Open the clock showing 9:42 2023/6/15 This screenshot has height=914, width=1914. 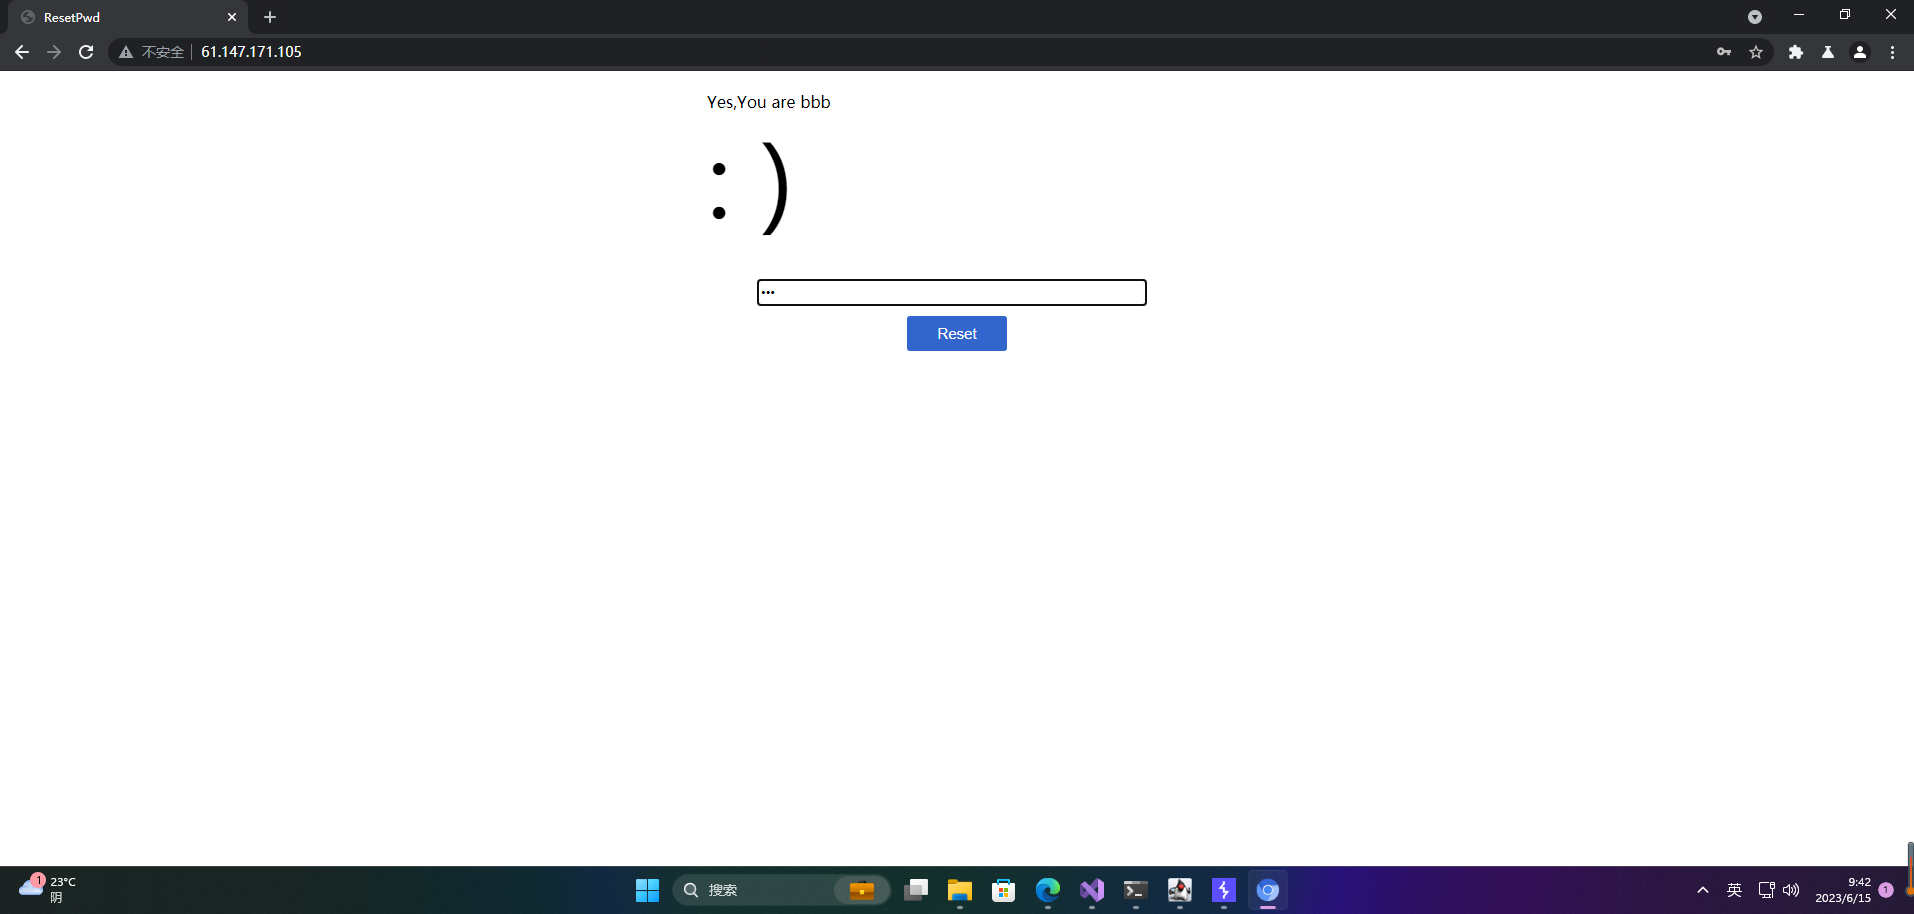click(x=1843, y=890)
